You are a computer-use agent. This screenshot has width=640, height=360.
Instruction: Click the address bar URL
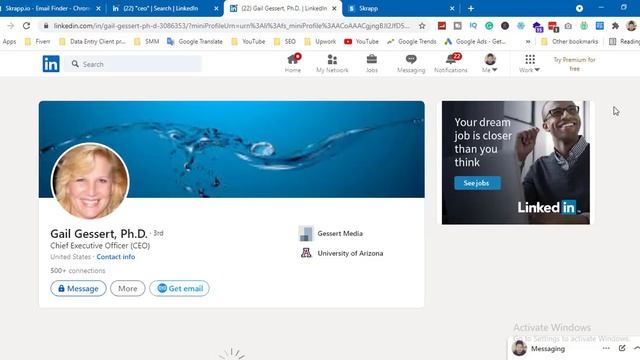coord(231,26)
